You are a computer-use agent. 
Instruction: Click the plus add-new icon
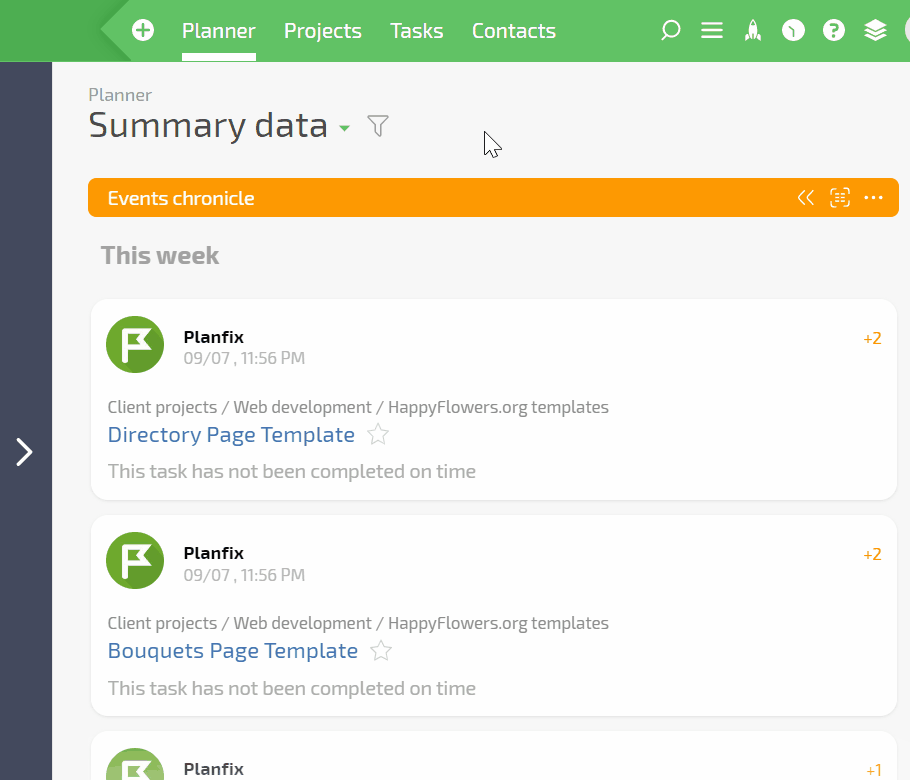143,30
